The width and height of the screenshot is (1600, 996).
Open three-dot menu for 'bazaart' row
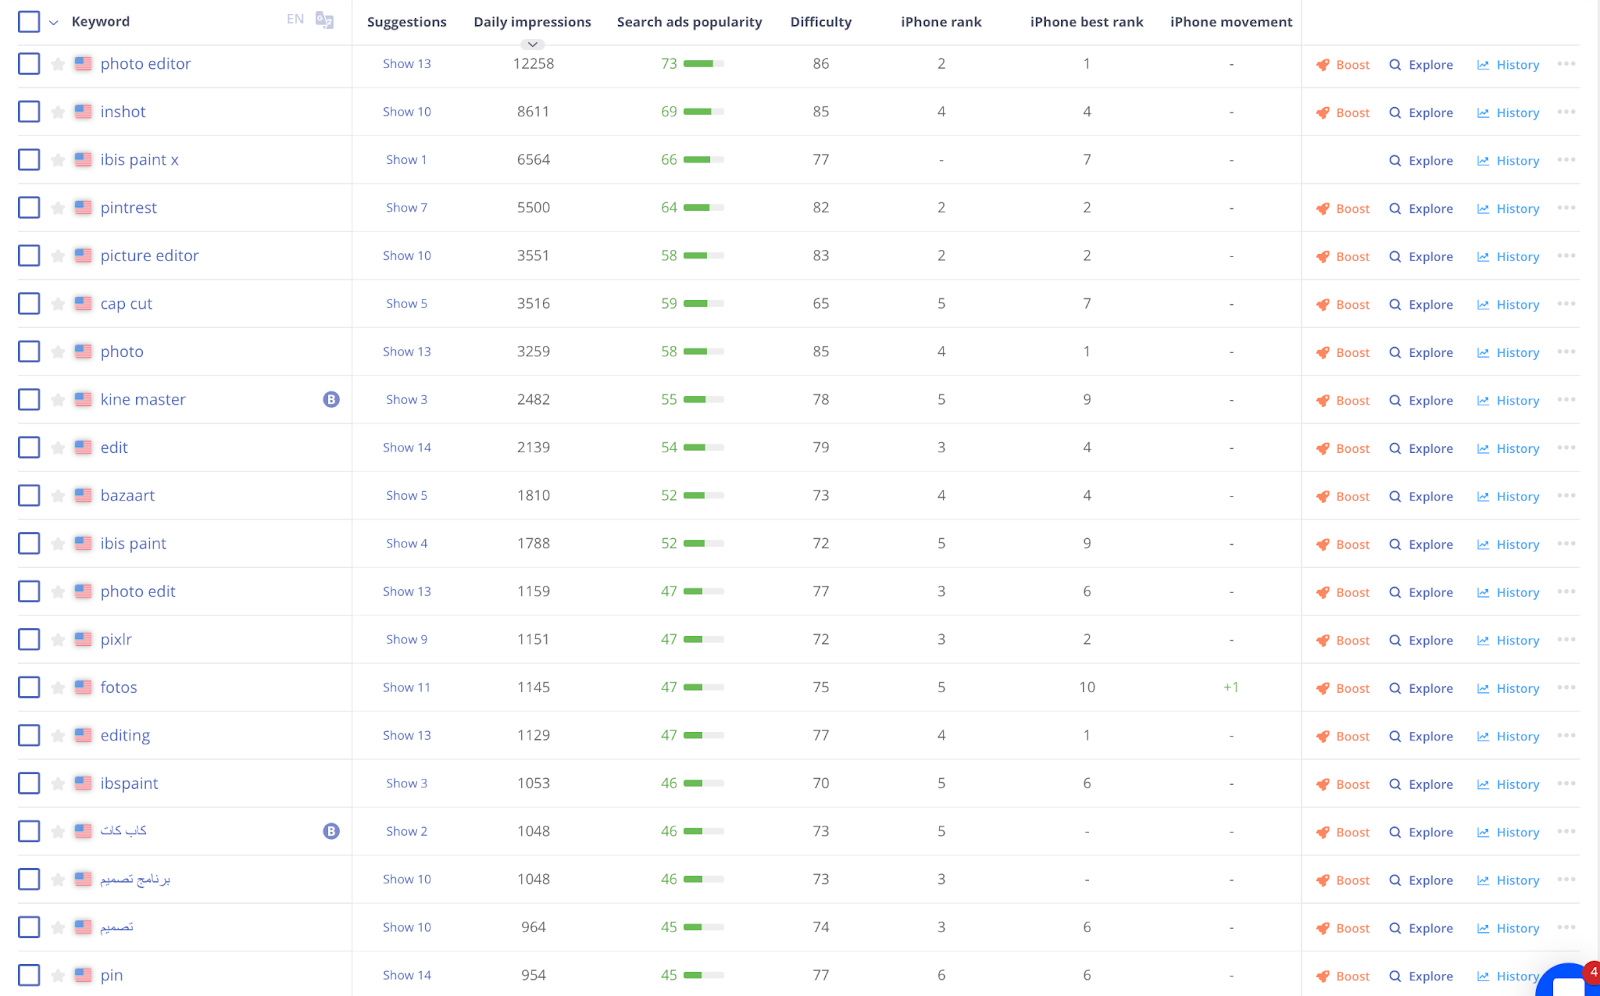(1566, 496)
